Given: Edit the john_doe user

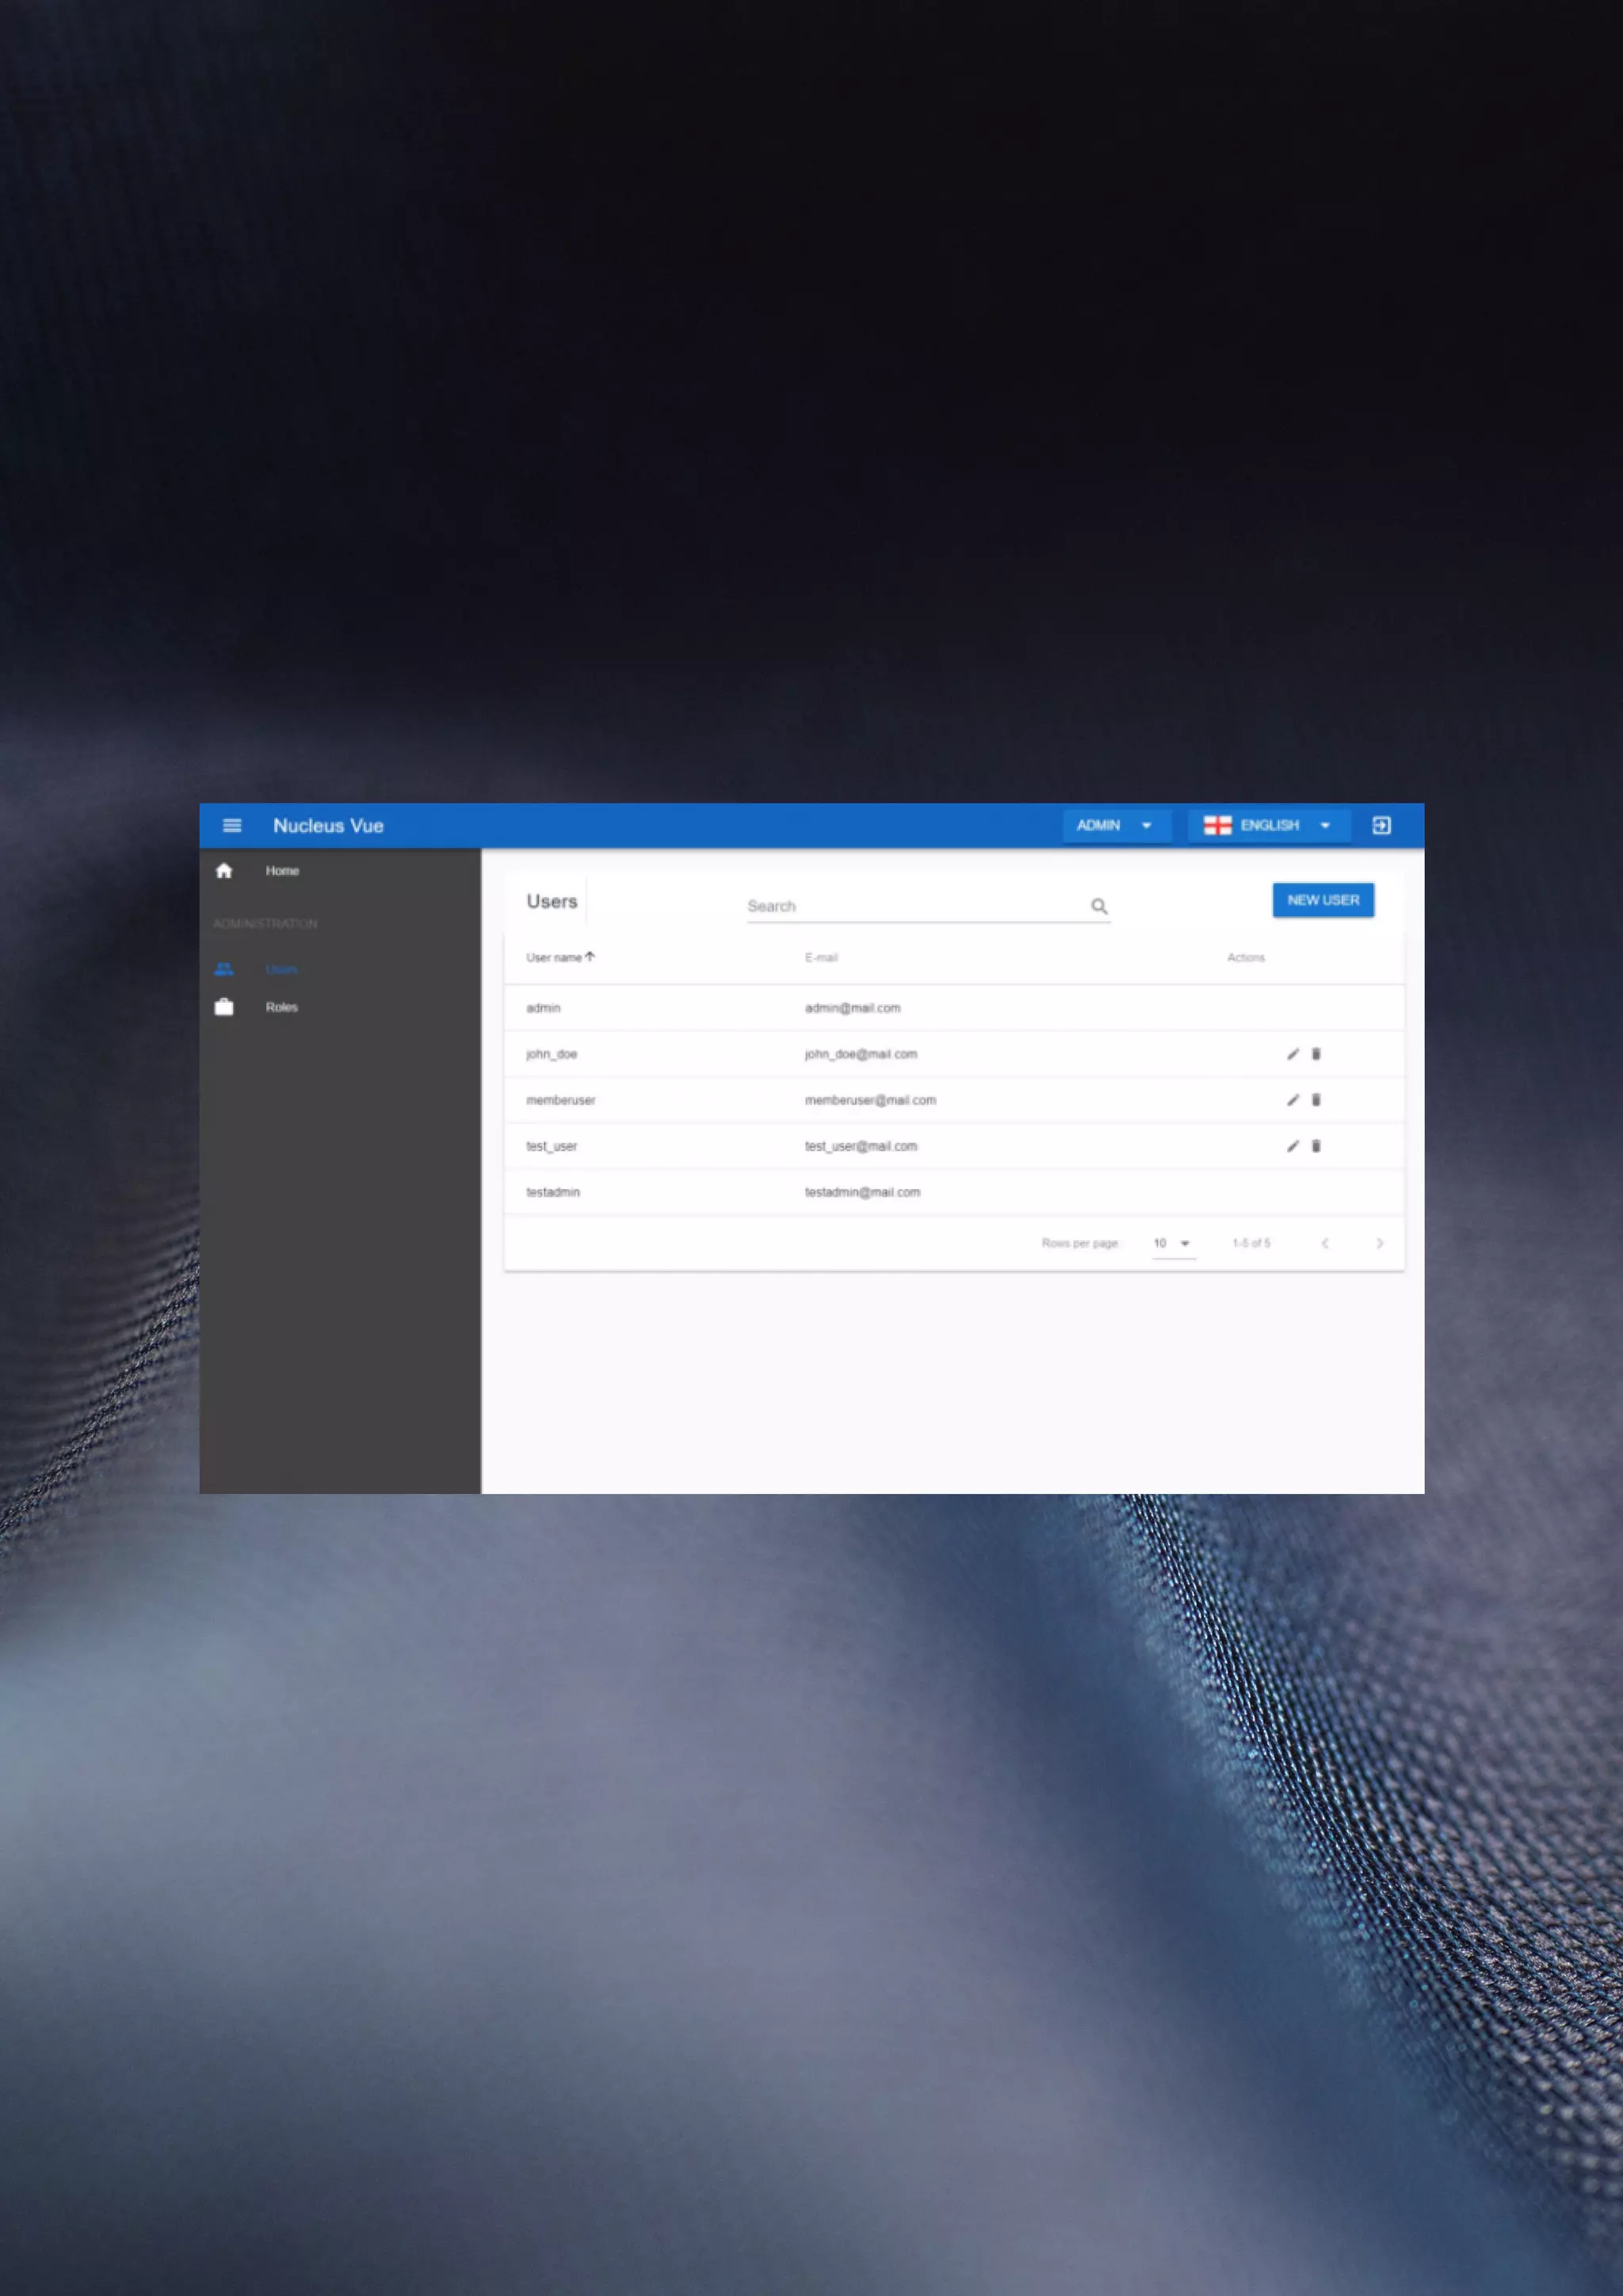Looking at the screenshot, I should (1292, 1054).
